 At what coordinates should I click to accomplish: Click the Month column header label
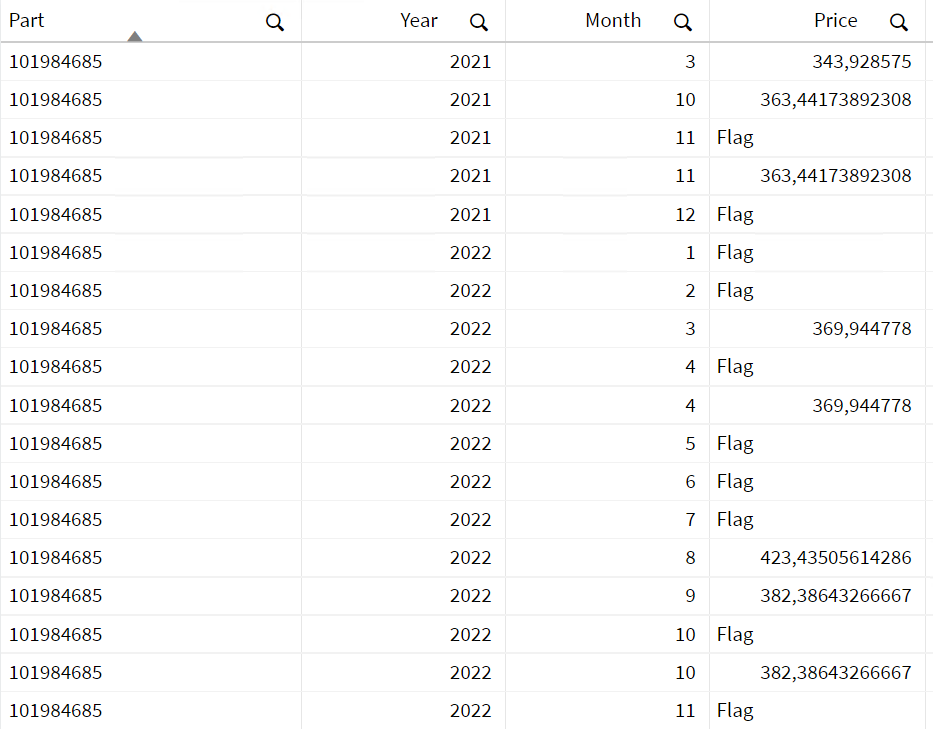click(x=613, y=20)
